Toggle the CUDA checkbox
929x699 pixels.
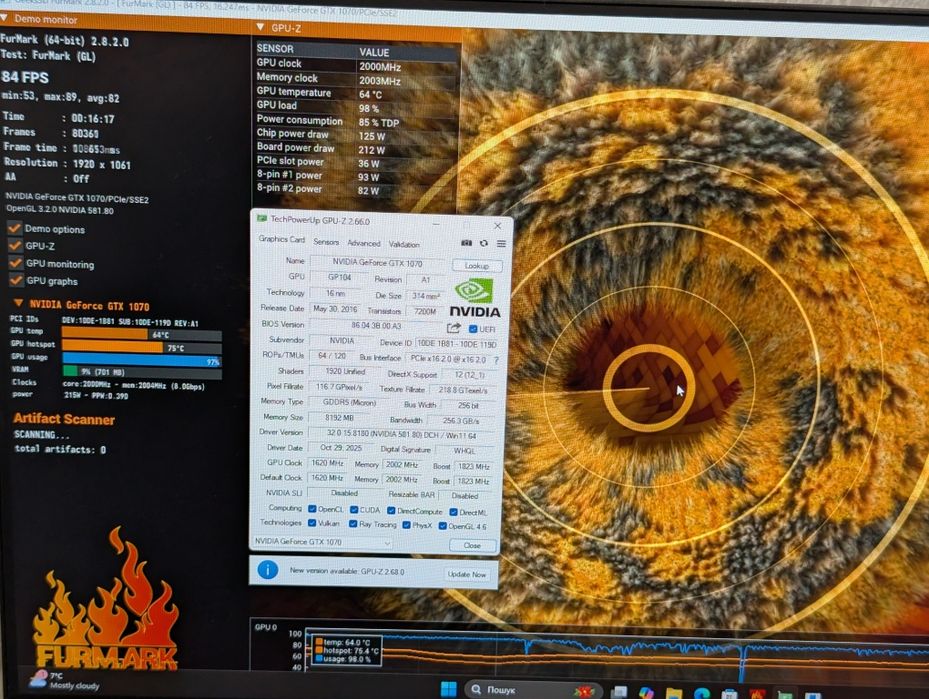354,509
